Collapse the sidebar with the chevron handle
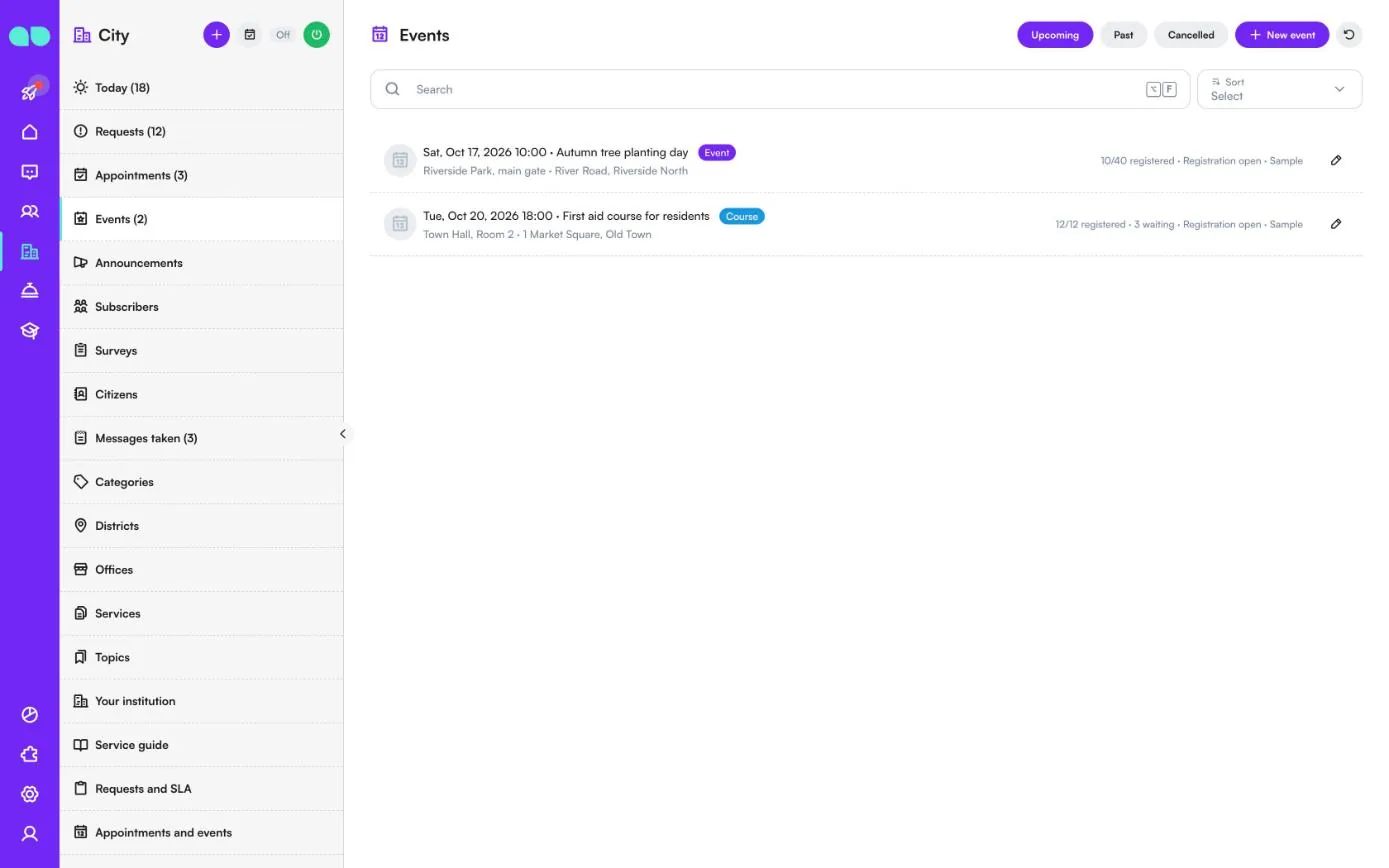Screen dimensions: 1389x868 [x=342, y=434]
